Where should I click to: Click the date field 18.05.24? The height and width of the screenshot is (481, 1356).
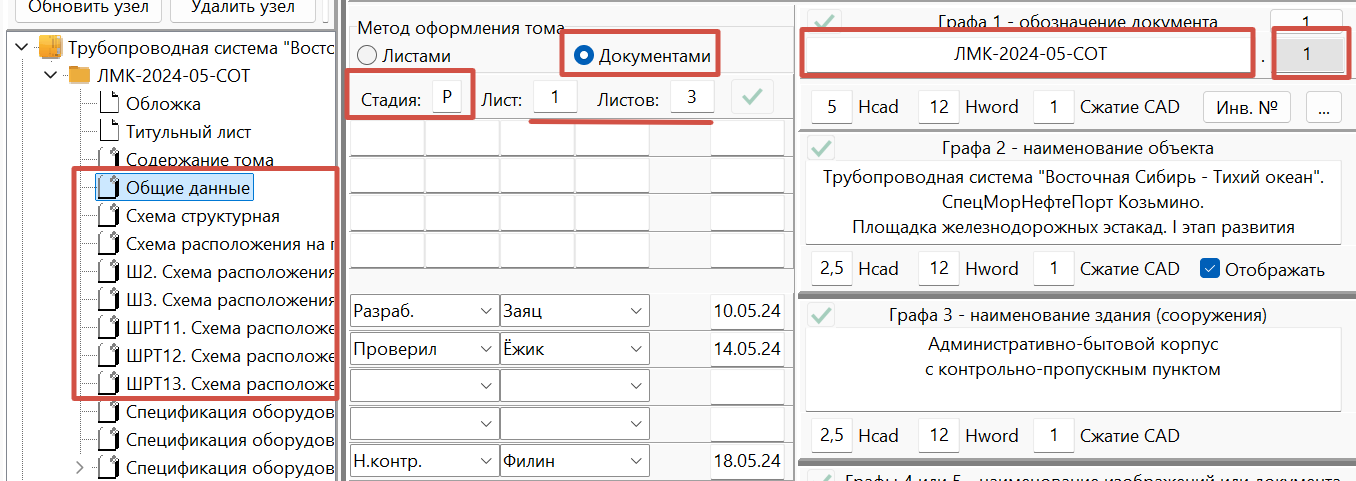(x=747, y=461)
